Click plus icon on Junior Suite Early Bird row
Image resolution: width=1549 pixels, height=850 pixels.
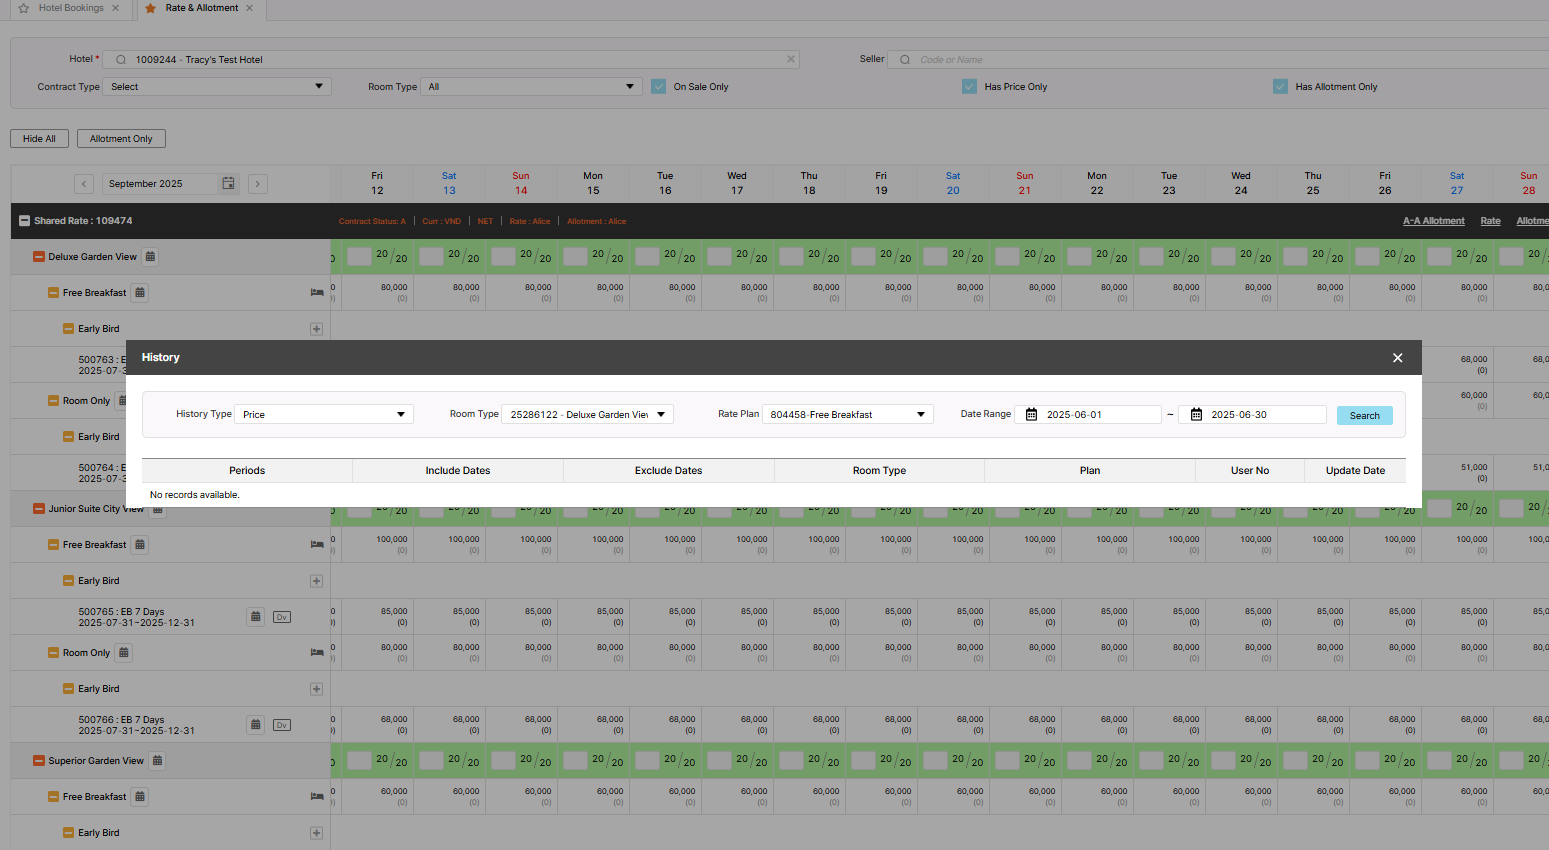316,581
